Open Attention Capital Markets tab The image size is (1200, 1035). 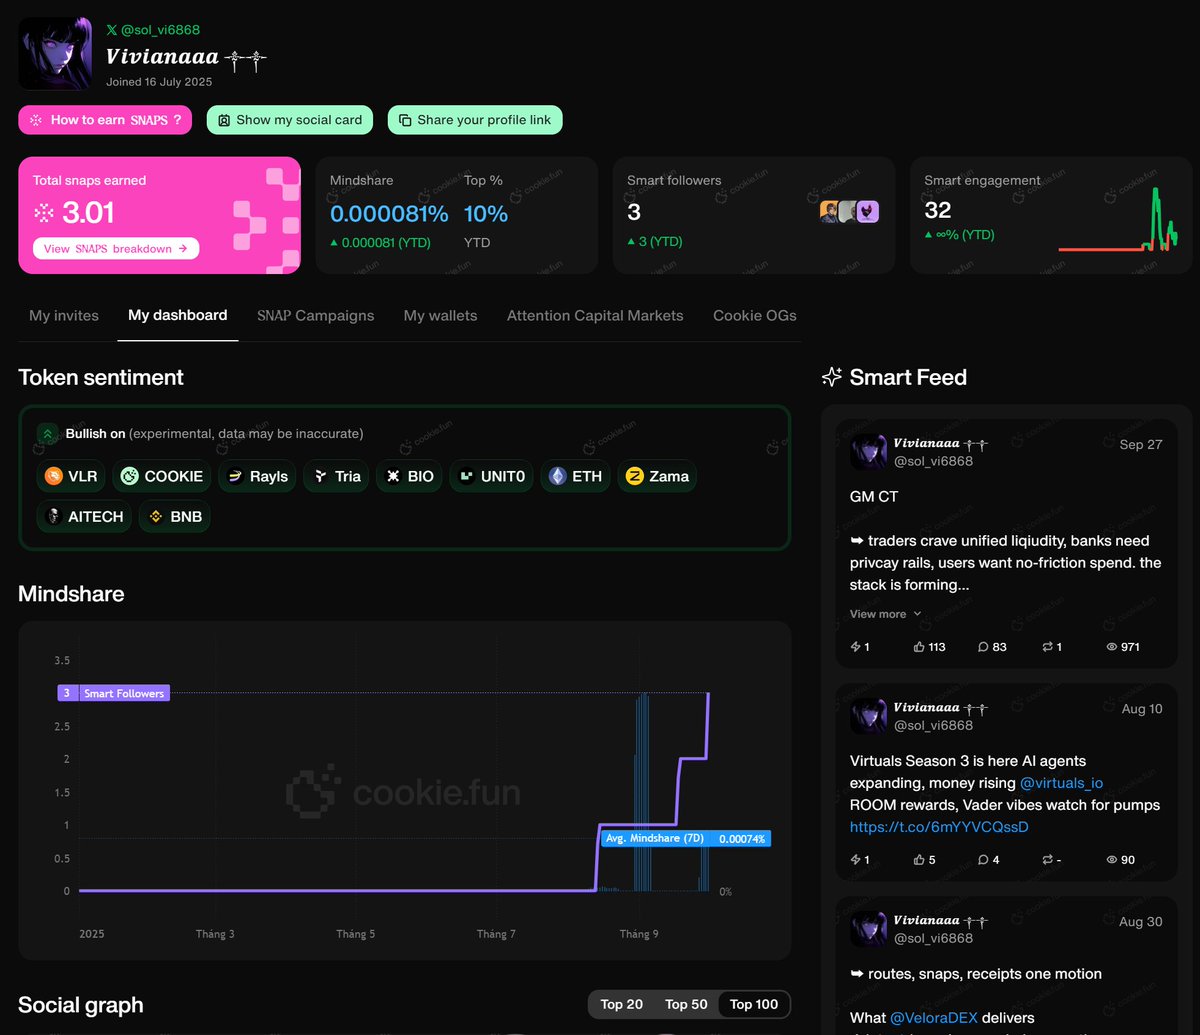595,315
